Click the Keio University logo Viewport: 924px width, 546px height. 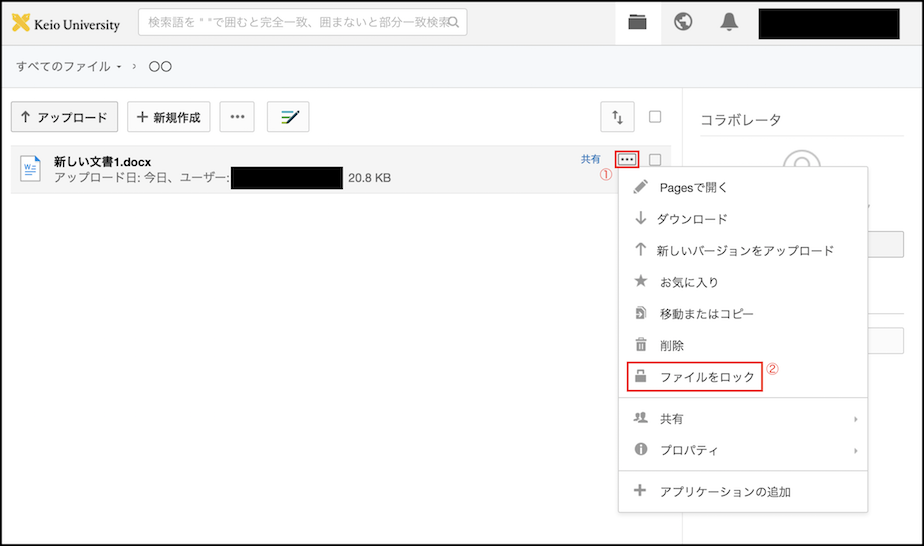(x=66, y=23)
